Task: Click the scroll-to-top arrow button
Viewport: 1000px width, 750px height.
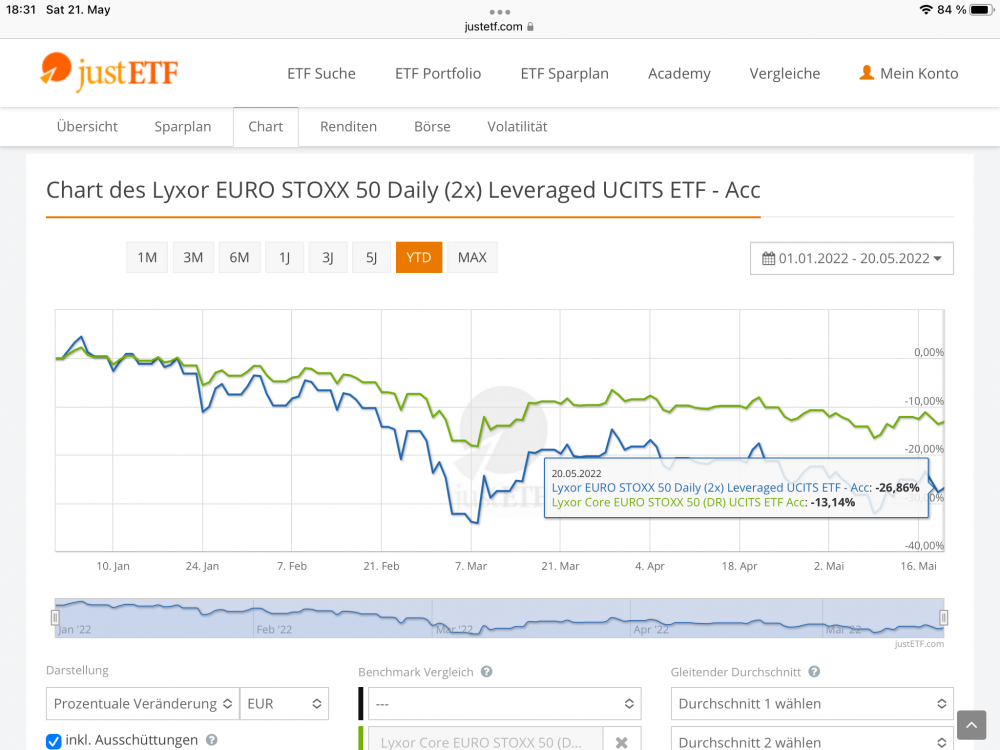Action: [x=971, y=725]
